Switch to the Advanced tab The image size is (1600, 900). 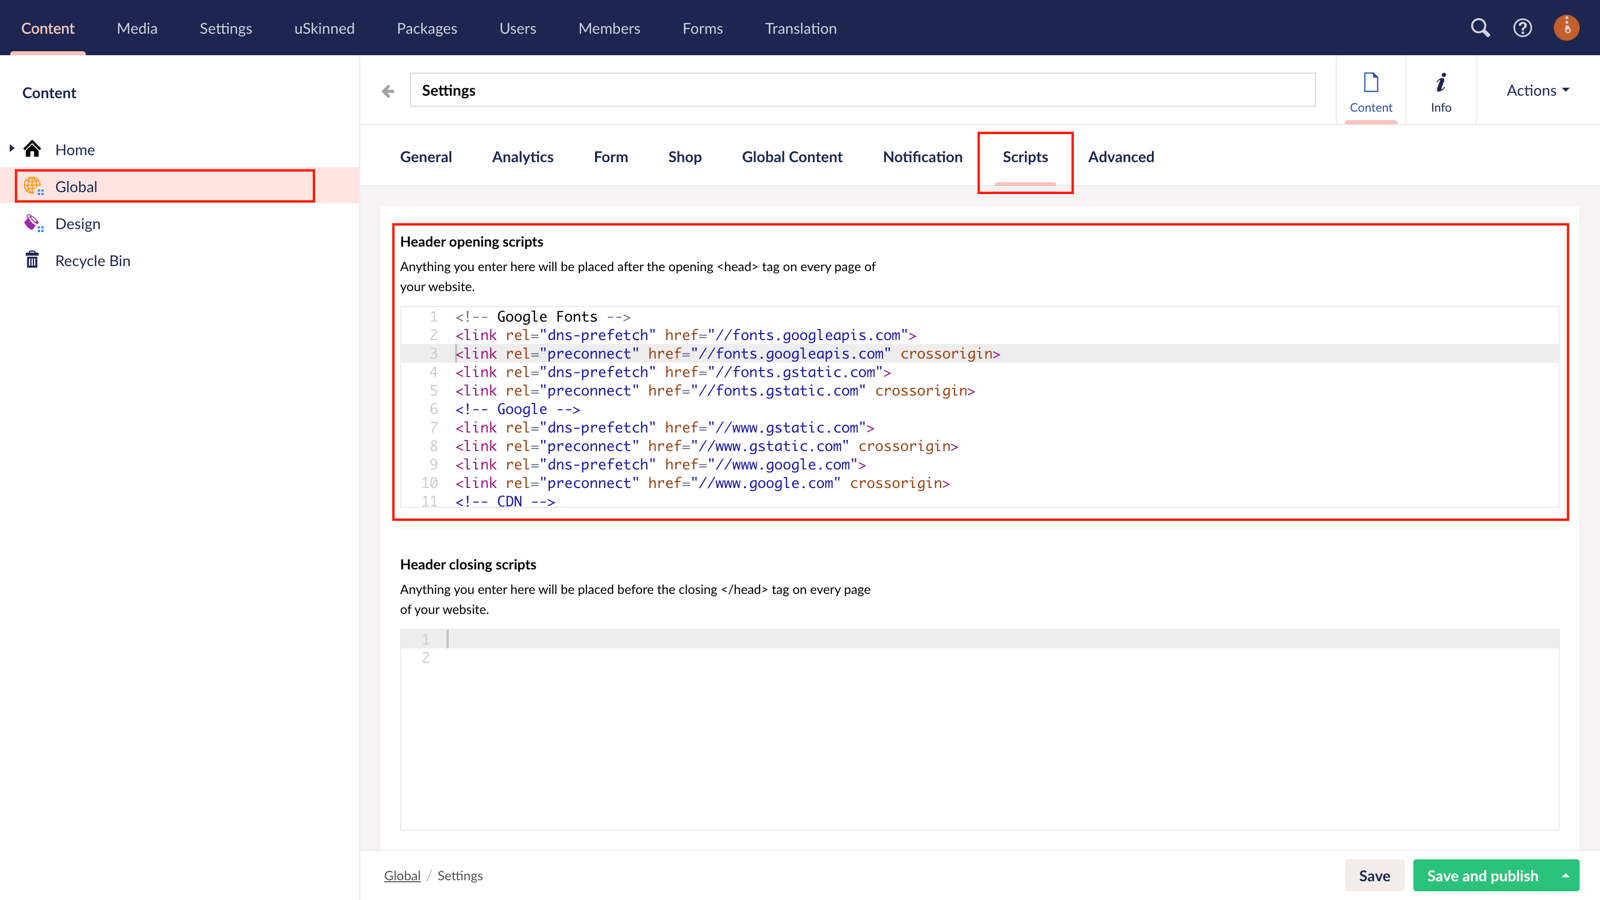tap(1121, 157)
